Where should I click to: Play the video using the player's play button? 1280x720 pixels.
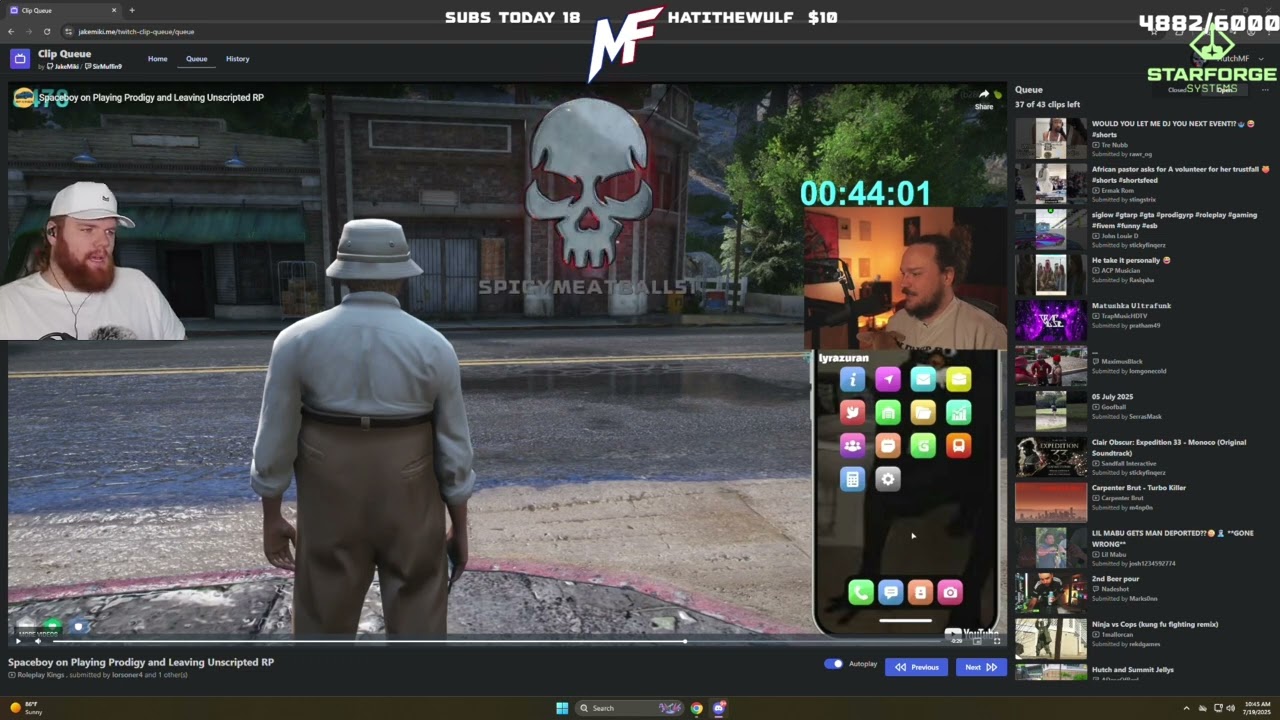[x=18, y=641]
